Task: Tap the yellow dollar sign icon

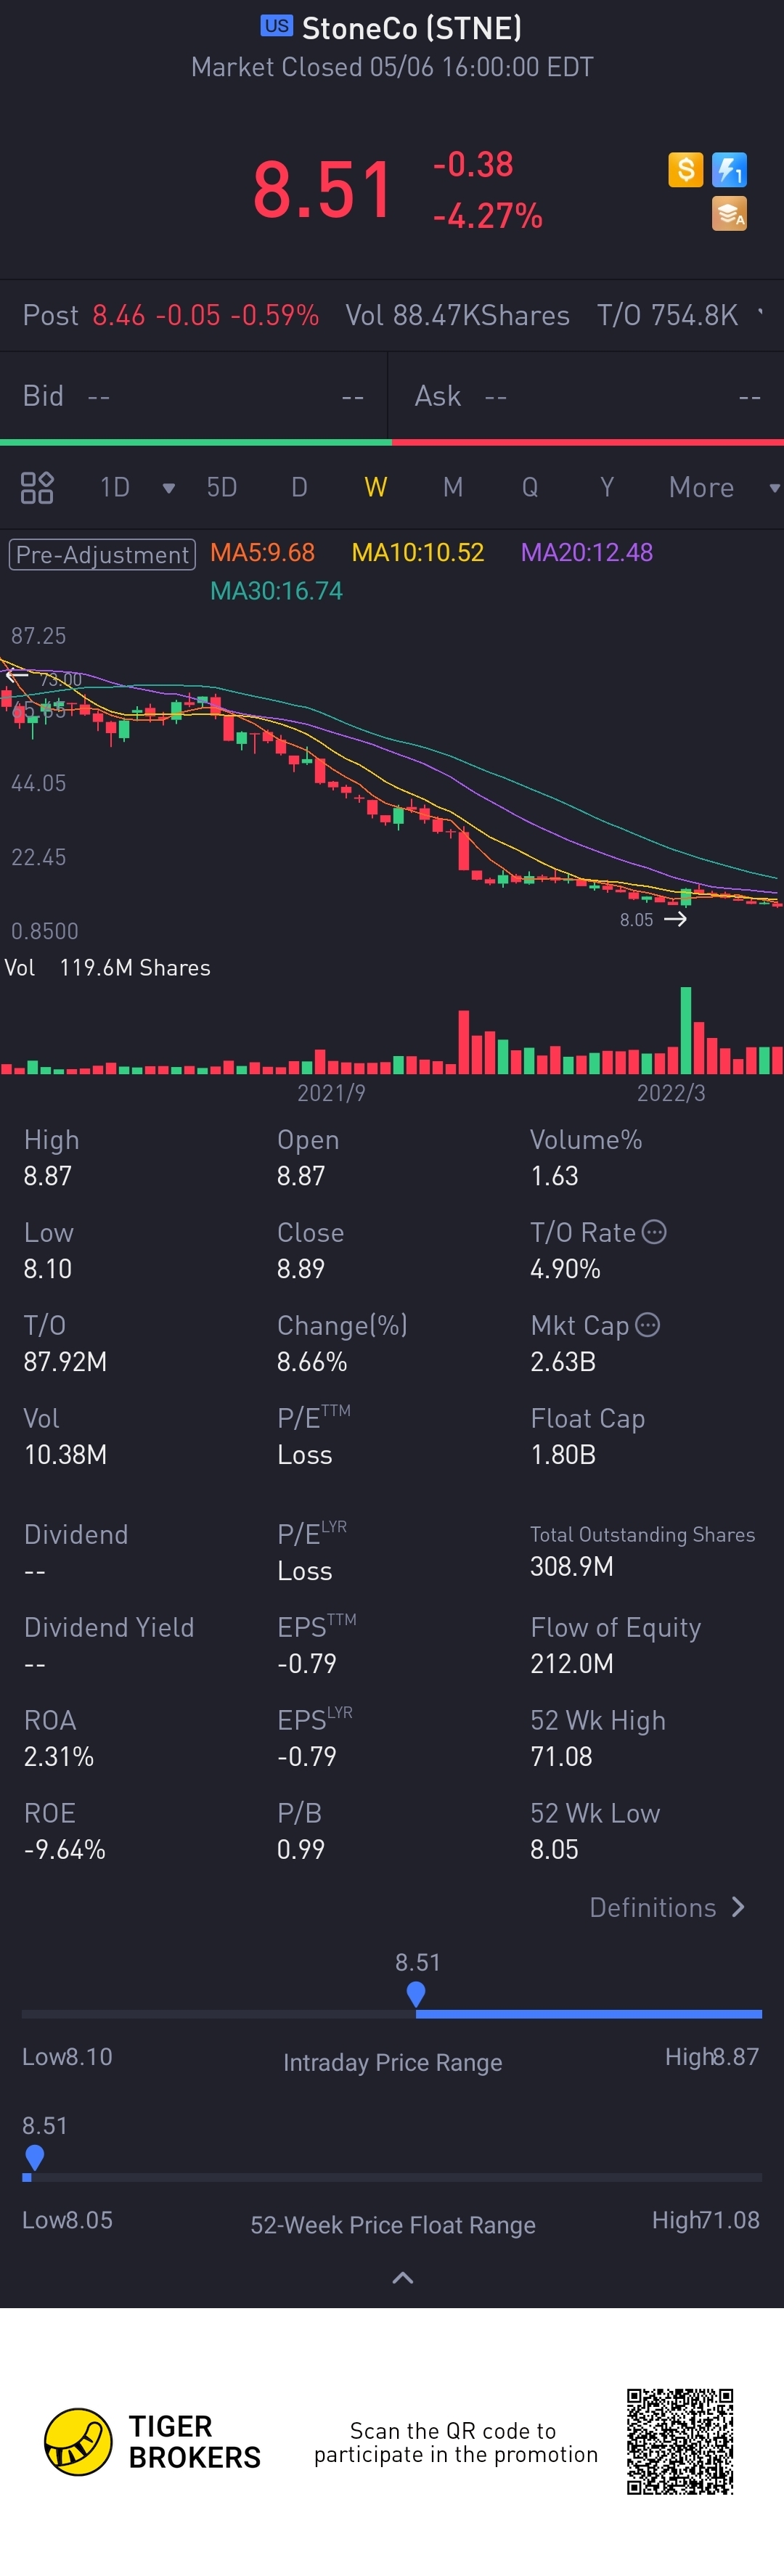Action: click(685, 169)
